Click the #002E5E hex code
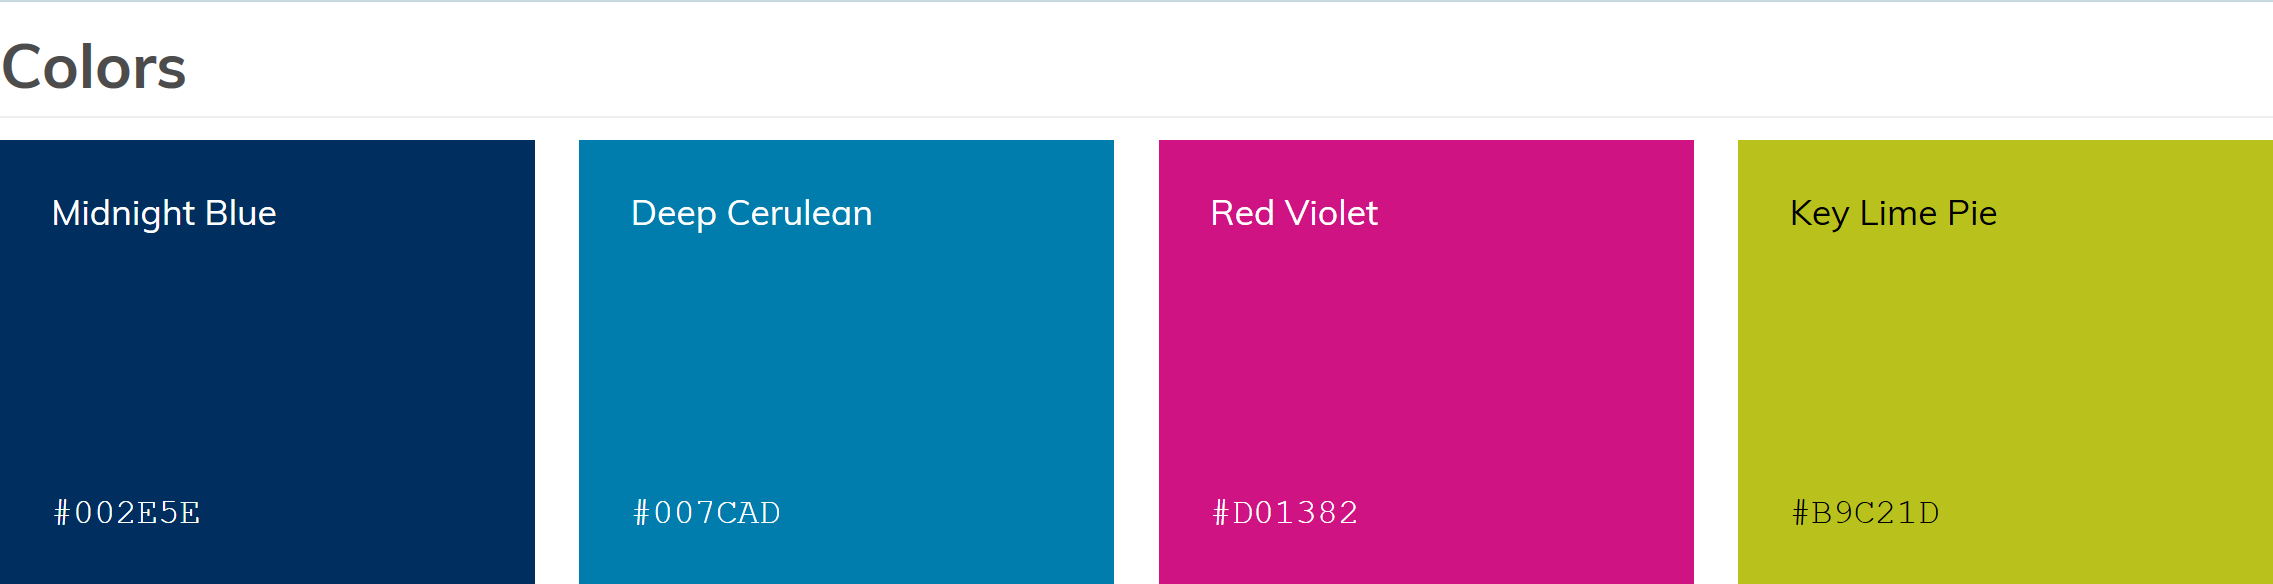2273x584 pixels. point(127,513)
